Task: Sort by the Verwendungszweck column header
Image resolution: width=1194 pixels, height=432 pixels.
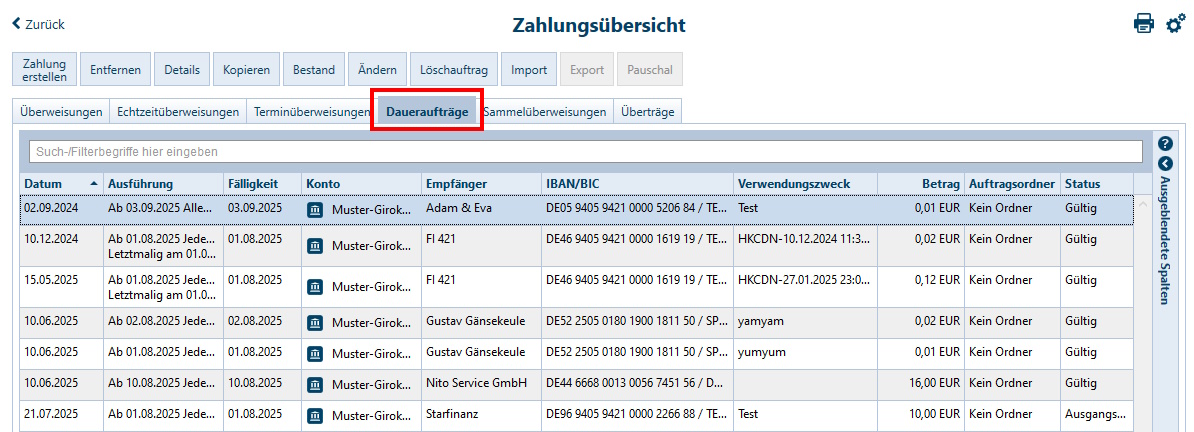Action: point(806,184)
